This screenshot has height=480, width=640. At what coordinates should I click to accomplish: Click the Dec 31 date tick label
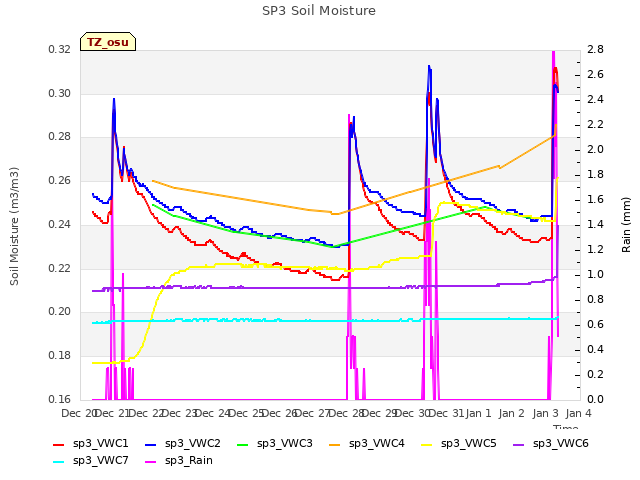(x=446, y=414)
